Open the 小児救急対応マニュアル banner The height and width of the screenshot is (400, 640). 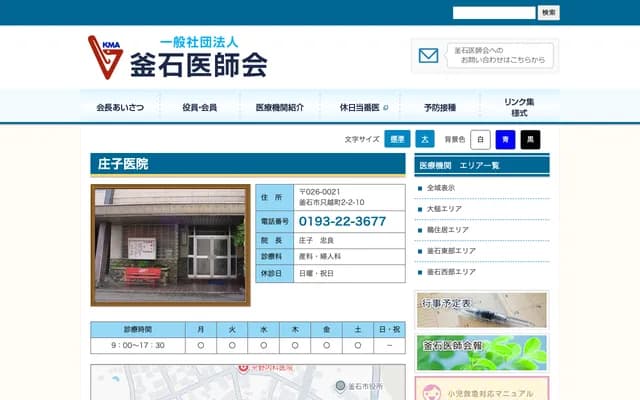pos(481,389)
